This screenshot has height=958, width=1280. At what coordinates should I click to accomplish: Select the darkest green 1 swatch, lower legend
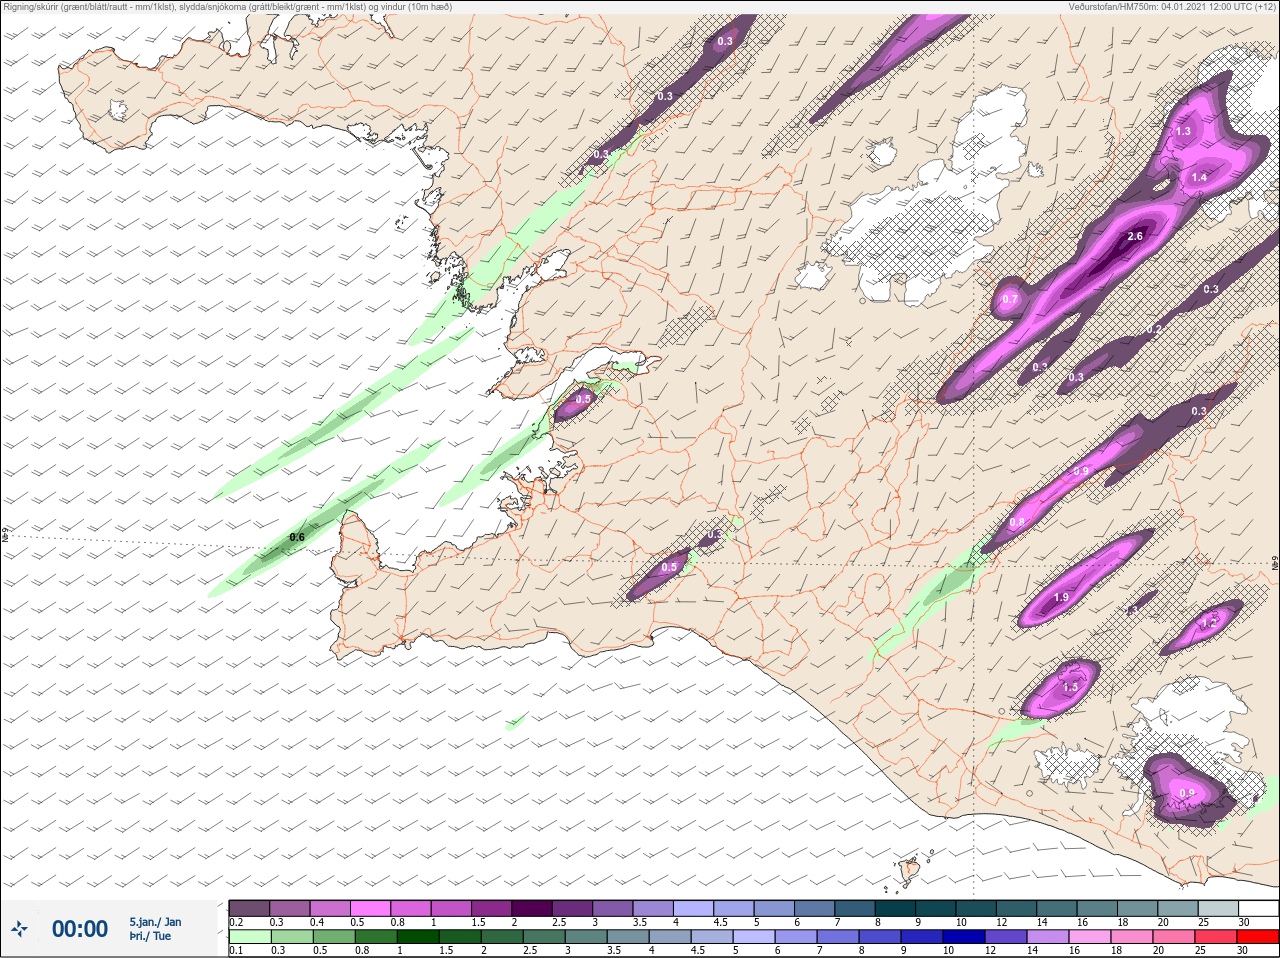tap(418, 937)
